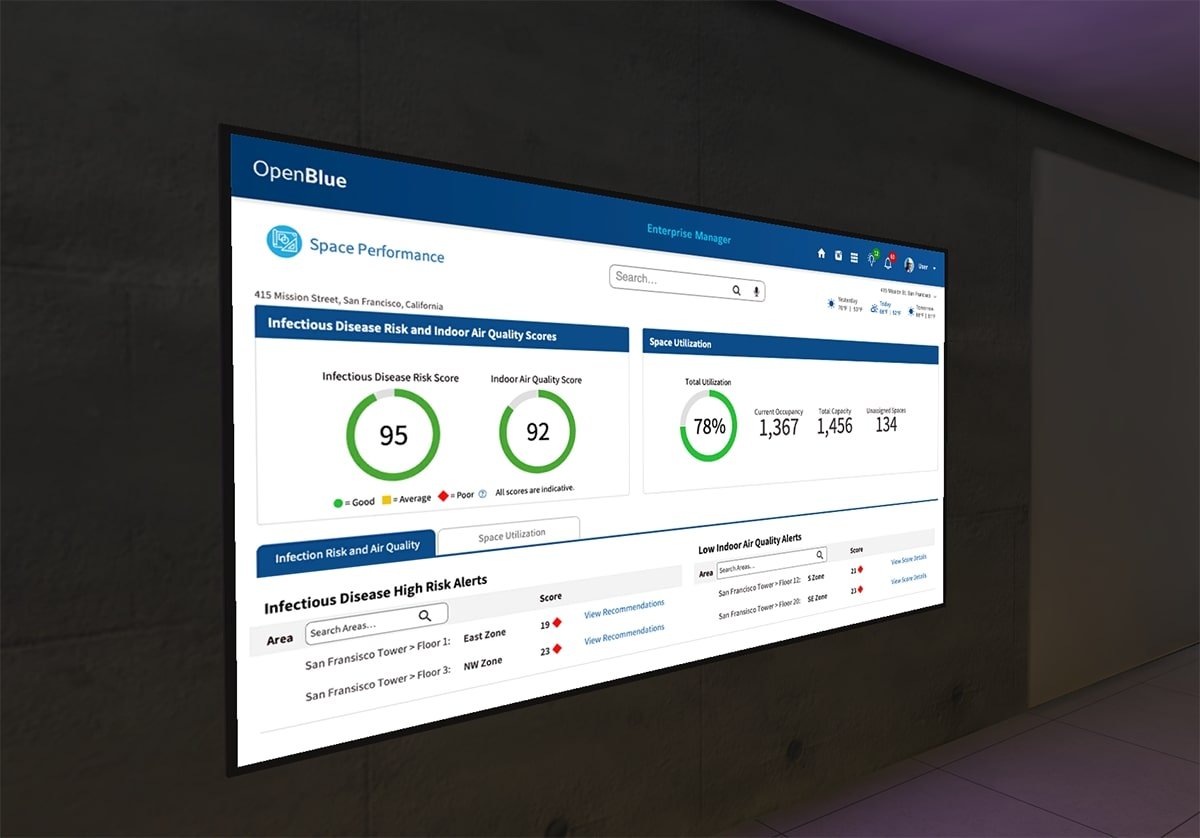The image size is (1200, 838).
Task: Click Today's cloudy weather icon
Action: click(x=874, y=309)
